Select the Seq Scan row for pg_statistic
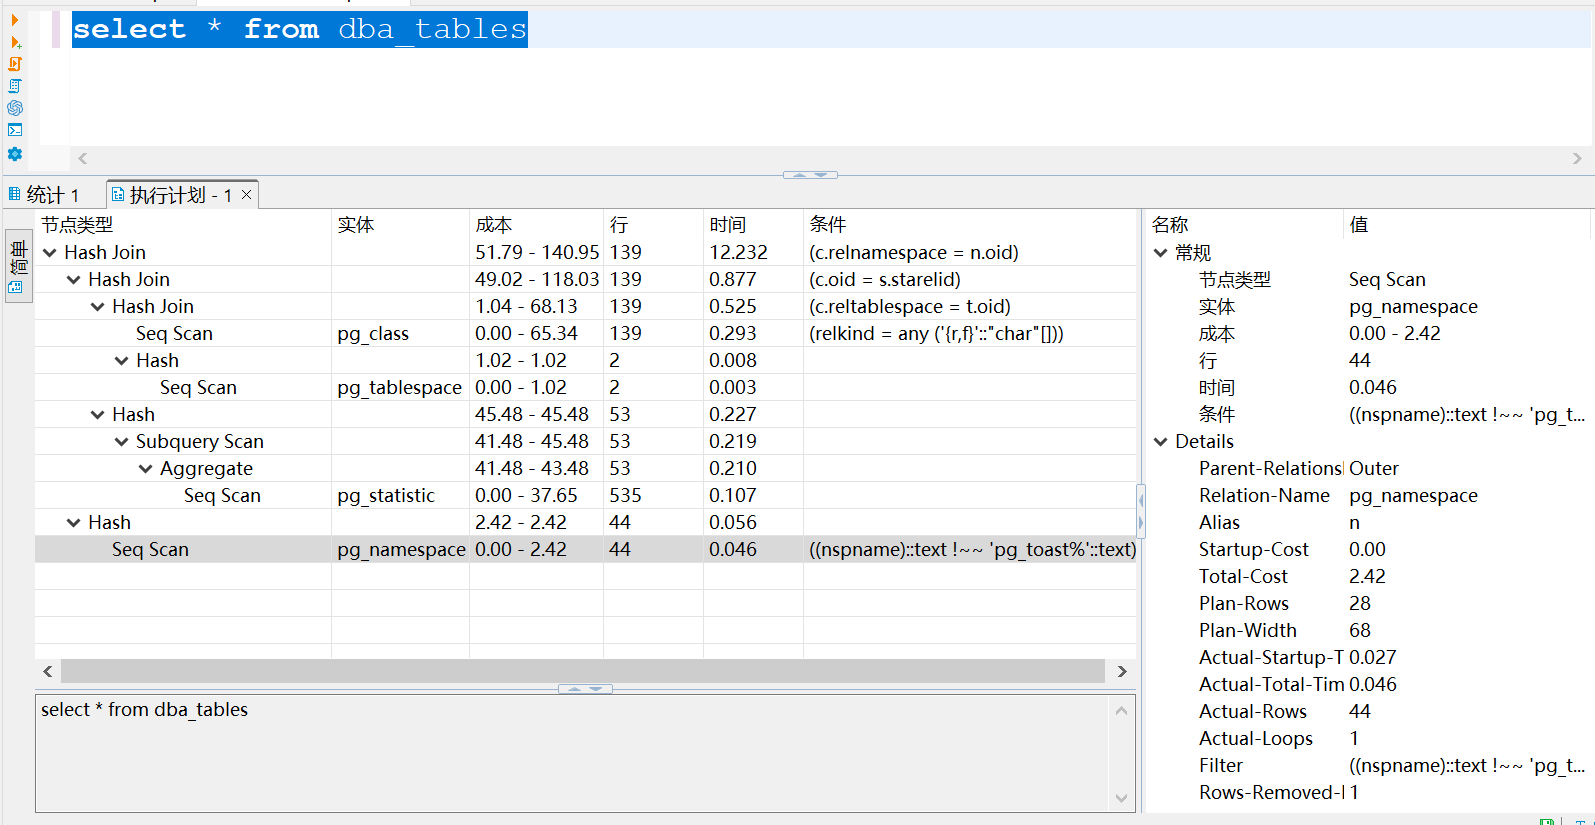Viewport: 1595px width, 825px height. click(586, 496)
